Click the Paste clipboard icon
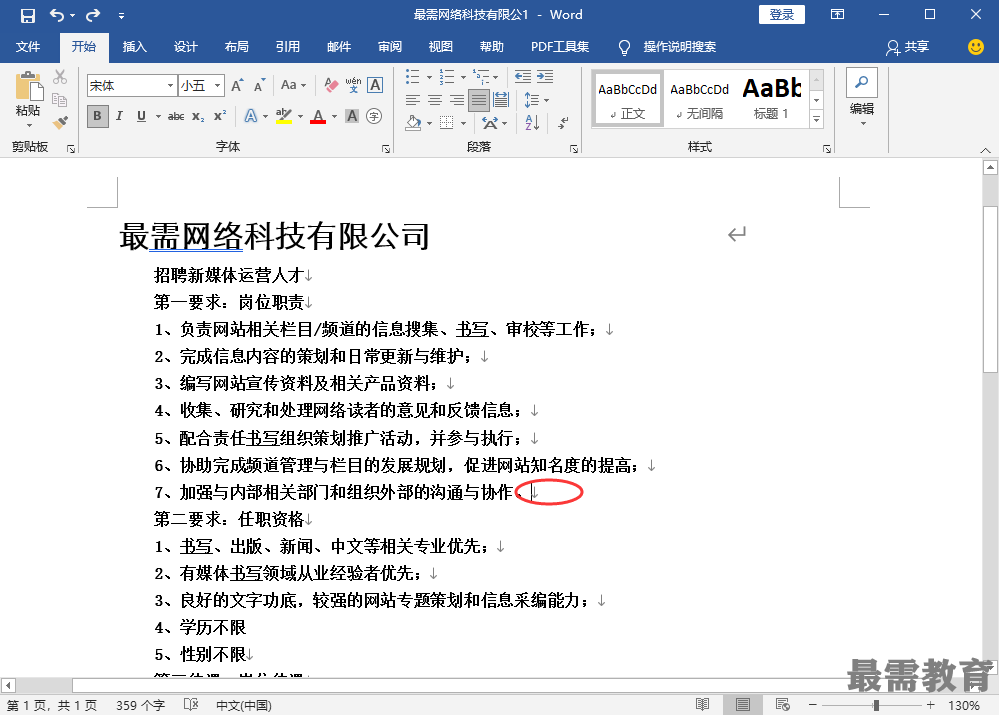999x715 pixels. 29,87
